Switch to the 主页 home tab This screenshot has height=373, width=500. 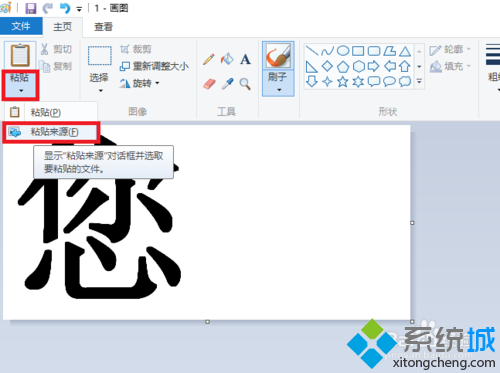63,26
